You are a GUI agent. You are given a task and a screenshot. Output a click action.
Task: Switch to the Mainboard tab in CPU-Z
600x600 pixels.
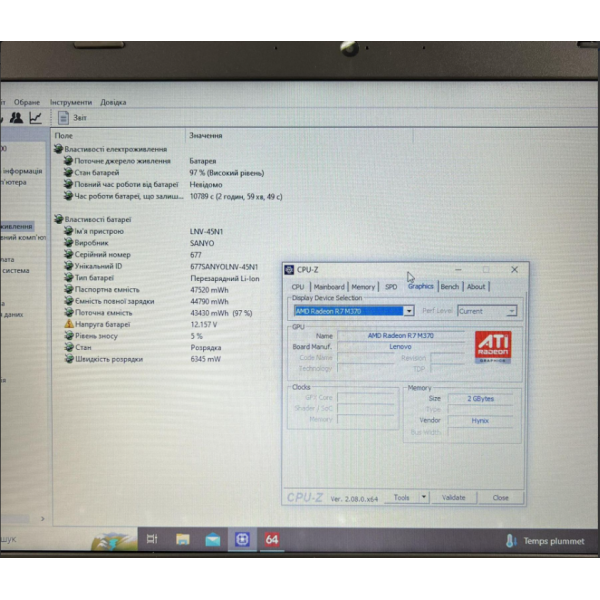(329, 287)
